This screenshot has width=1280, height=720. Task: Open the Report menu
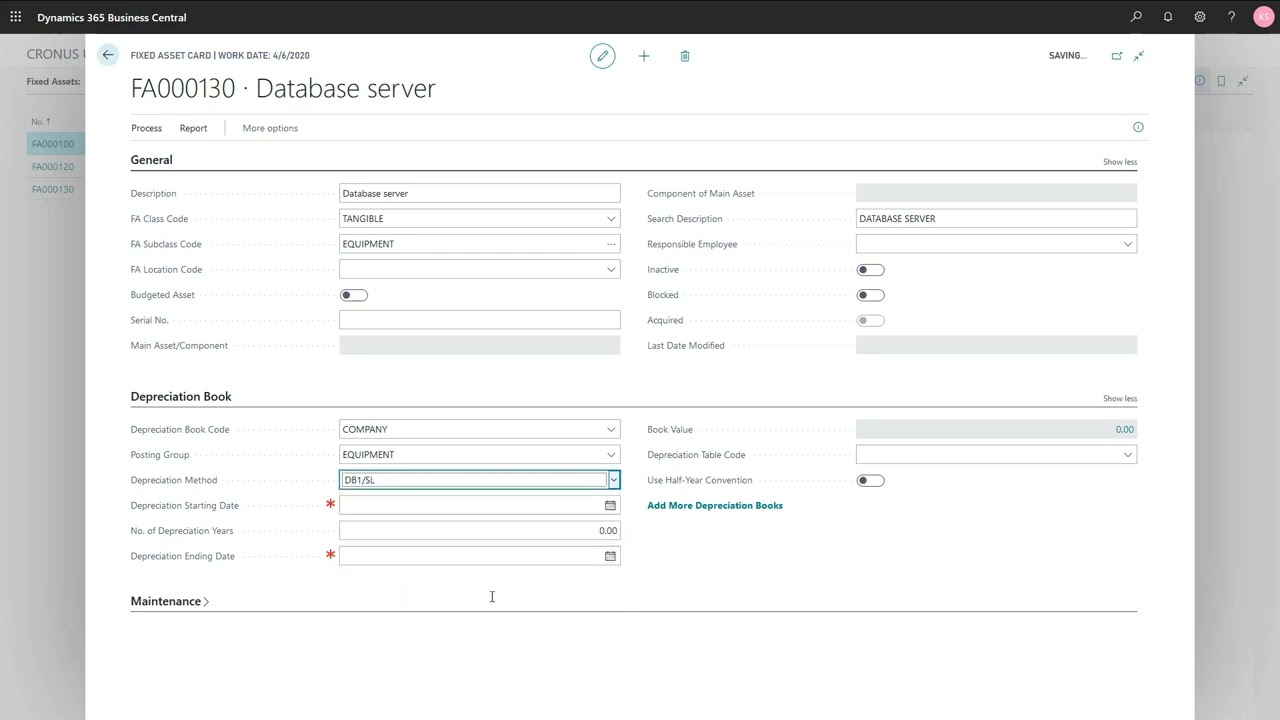tap(193, 128)
